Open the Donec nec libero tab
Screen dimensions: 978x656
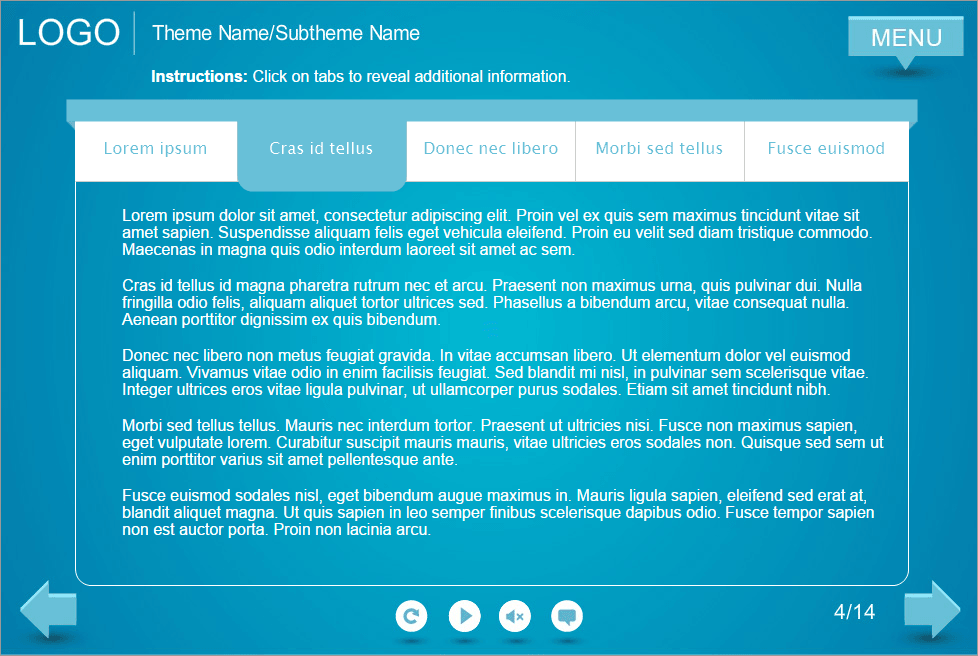click(x=490, y=148)
